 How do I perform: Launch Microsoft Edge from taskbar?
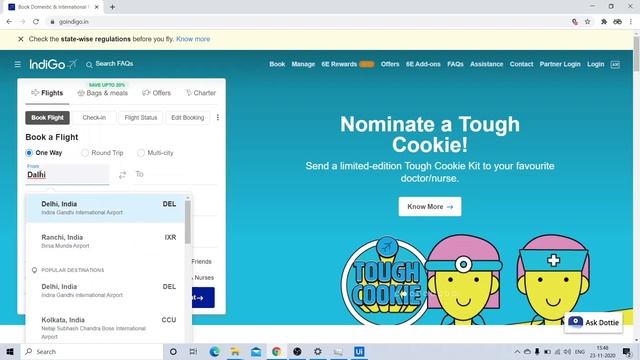click(214, 351)
